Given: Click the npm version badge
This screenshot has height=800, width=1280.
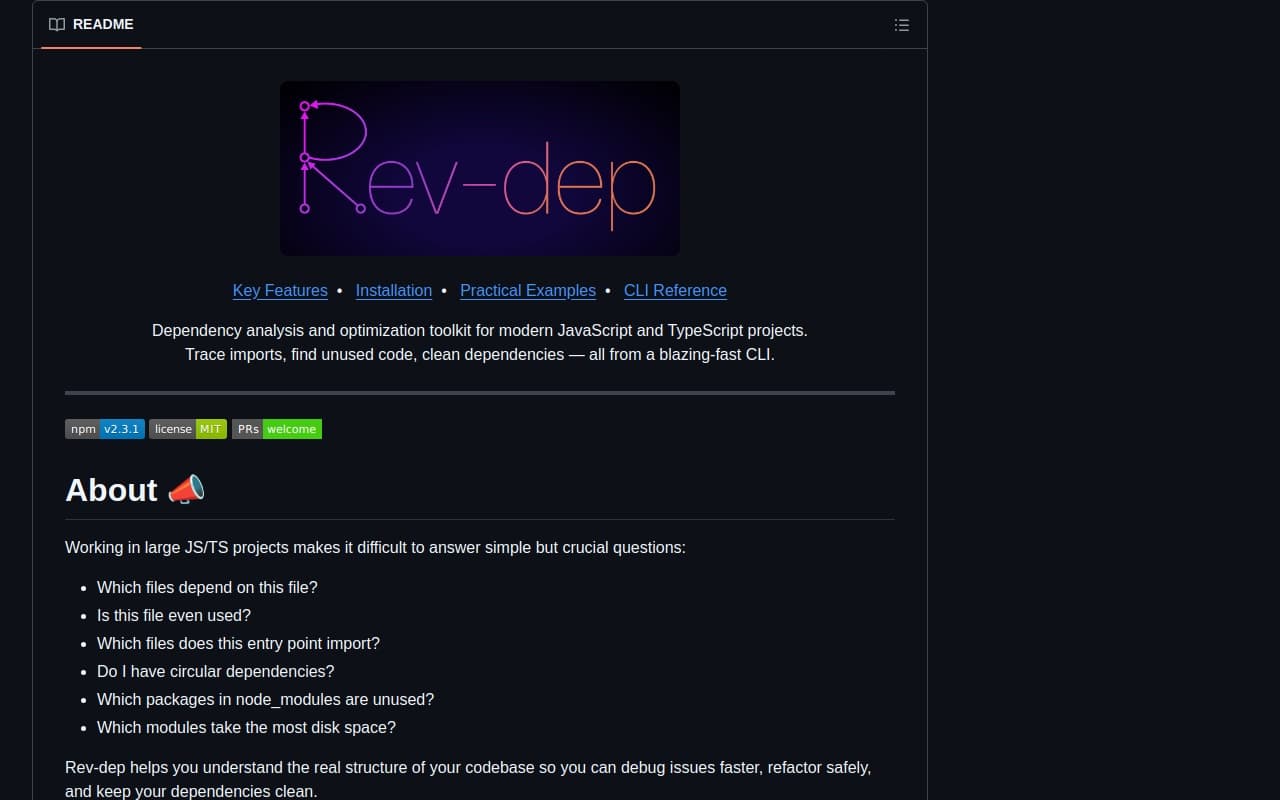Looking at the screenshot, I should [x=104, y=428].
